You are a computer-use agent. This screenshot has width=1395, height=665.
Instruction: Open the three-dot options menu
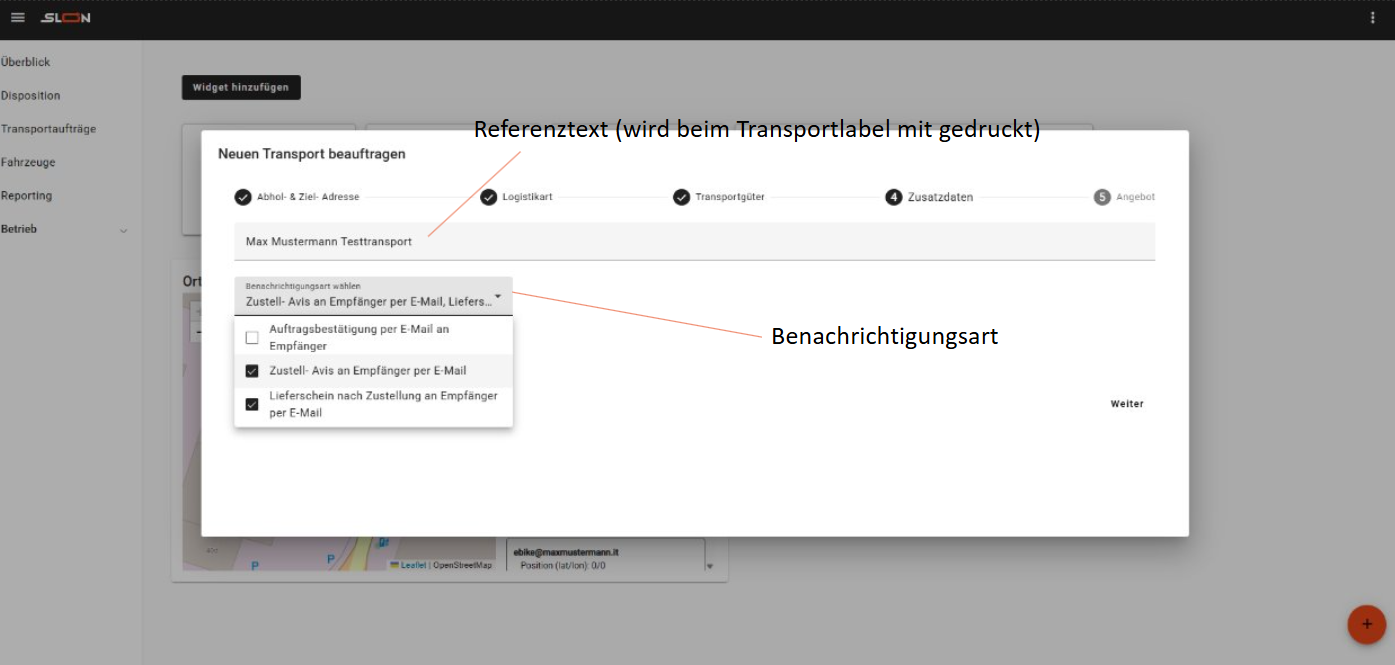[x=1372, y=18]
